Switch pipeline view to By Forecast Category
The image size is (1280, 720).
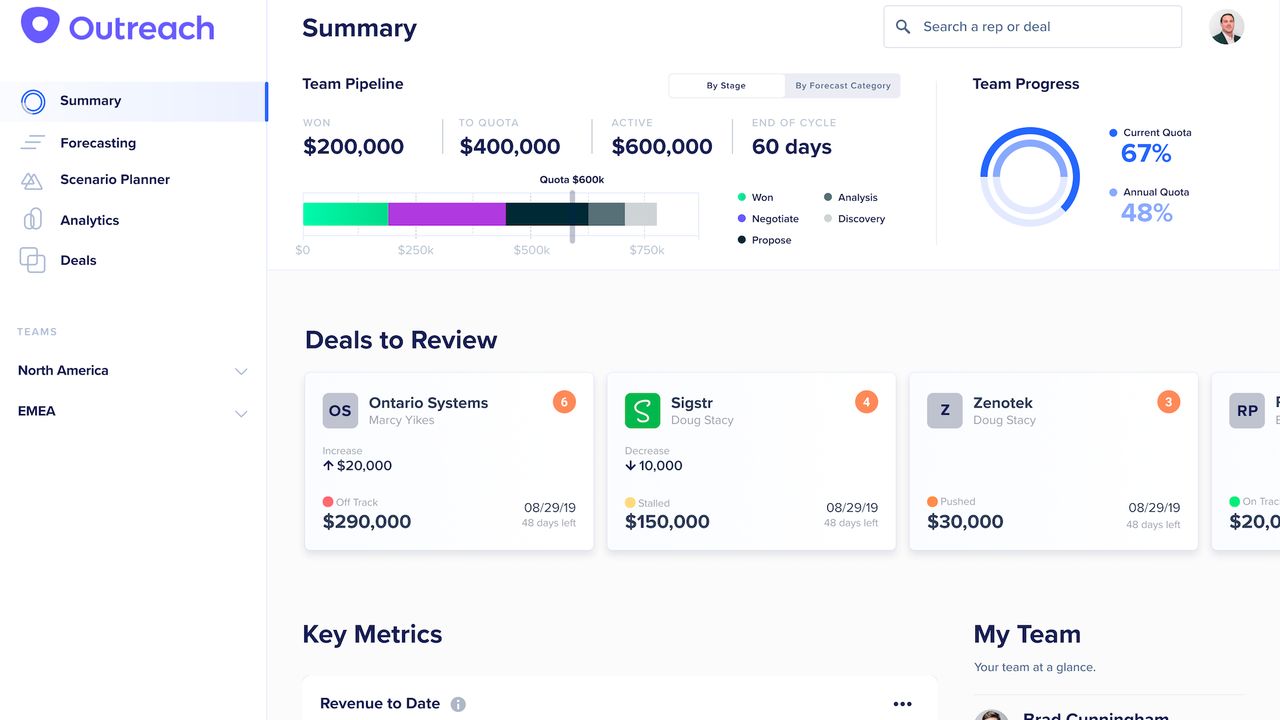point(842,86)
